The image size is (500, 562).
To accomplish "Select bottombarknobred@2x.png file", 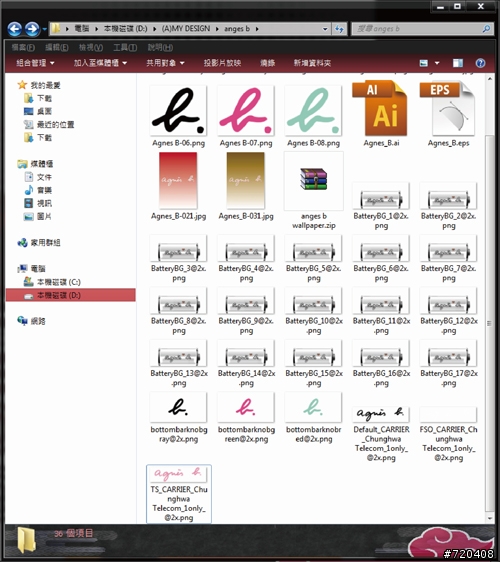I will 313,418.
